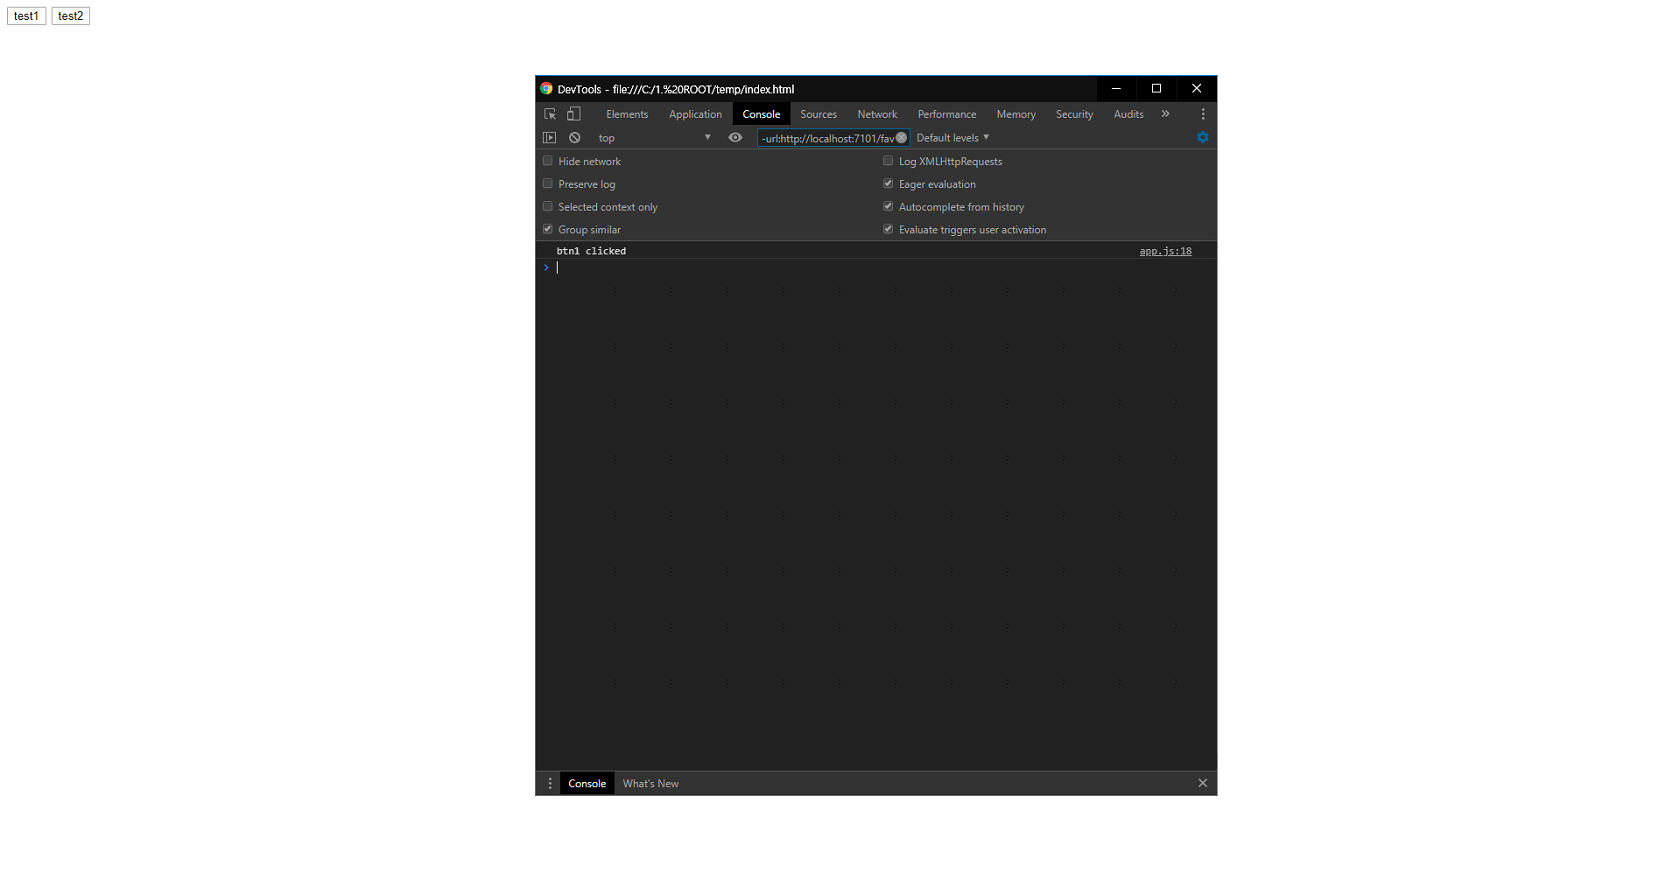Enable Selected context only checkbox
Viewport: 1673px width, 895px height.
pyautogui.click(x=548, y=207)
